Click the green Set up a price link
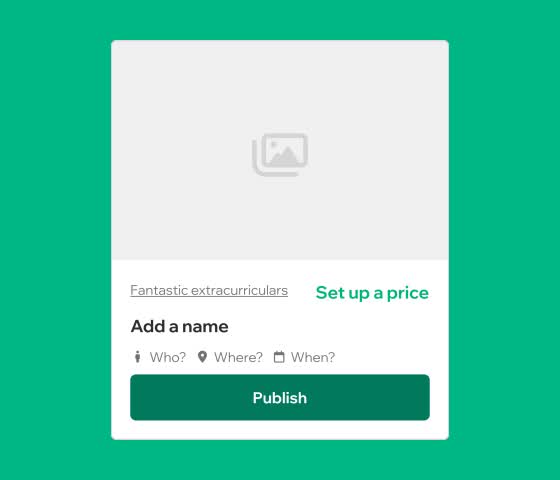 pyautogui.click(x=372, y=293)
